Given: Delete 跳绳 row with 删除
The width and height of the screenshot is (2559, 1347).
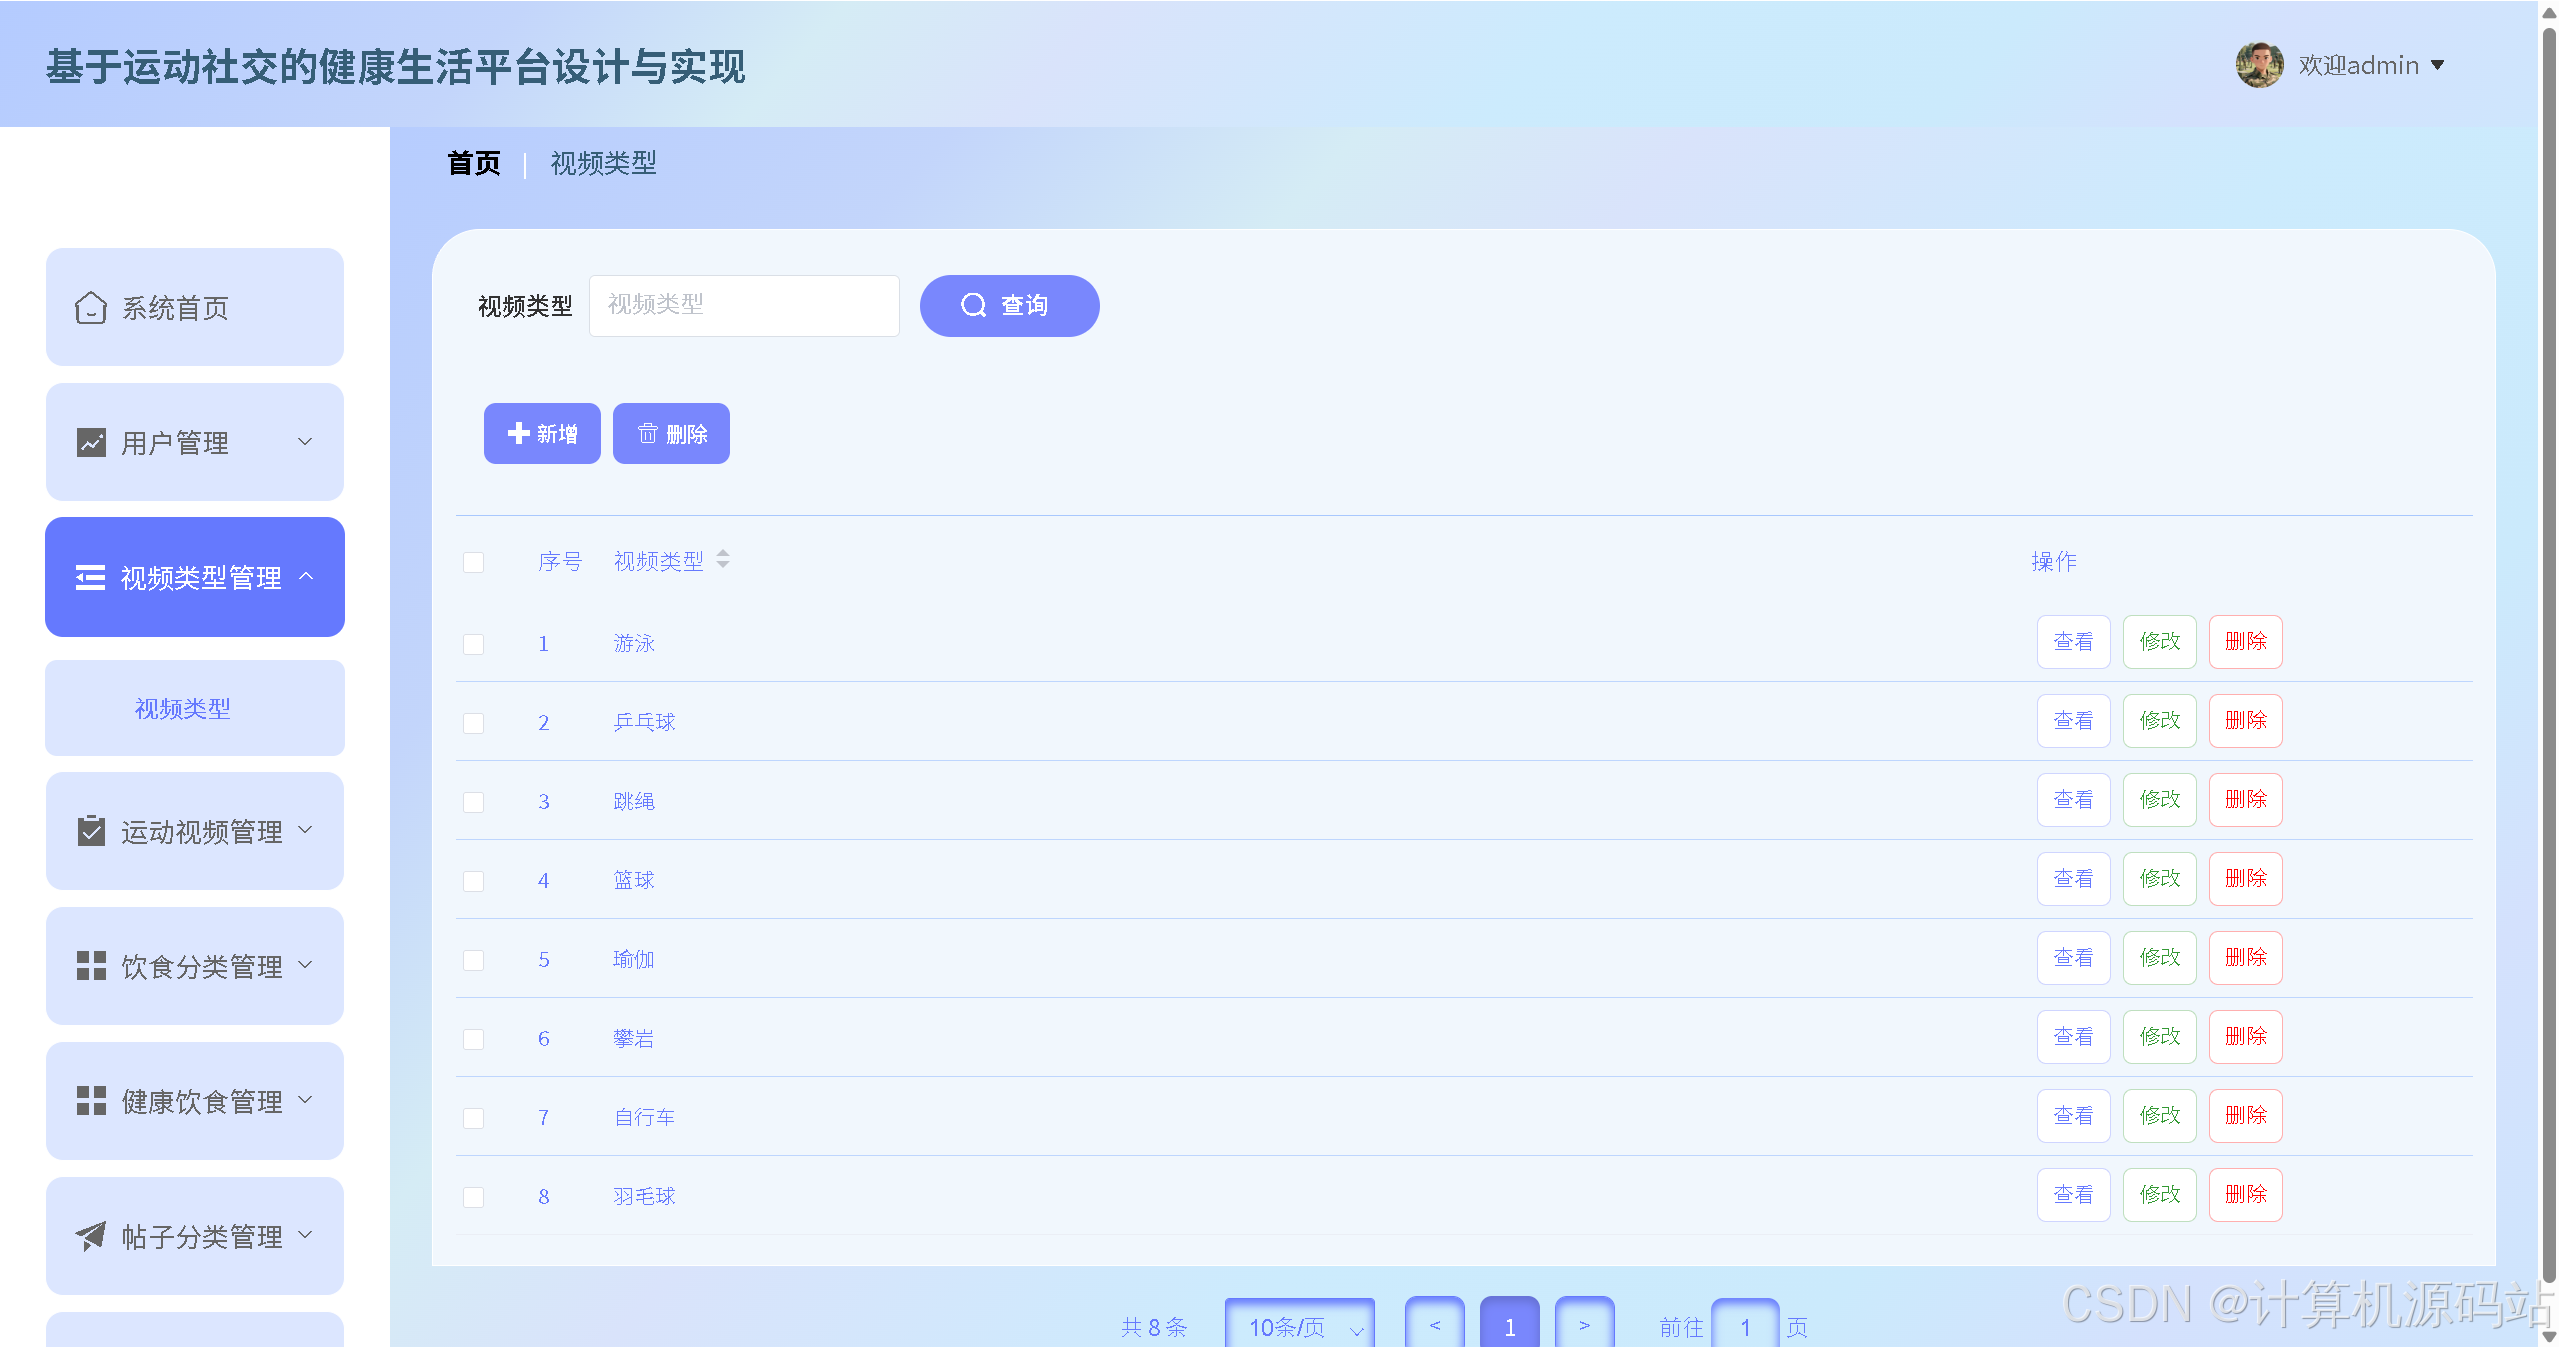Looking at the screenshot, I should [2246, 799].
